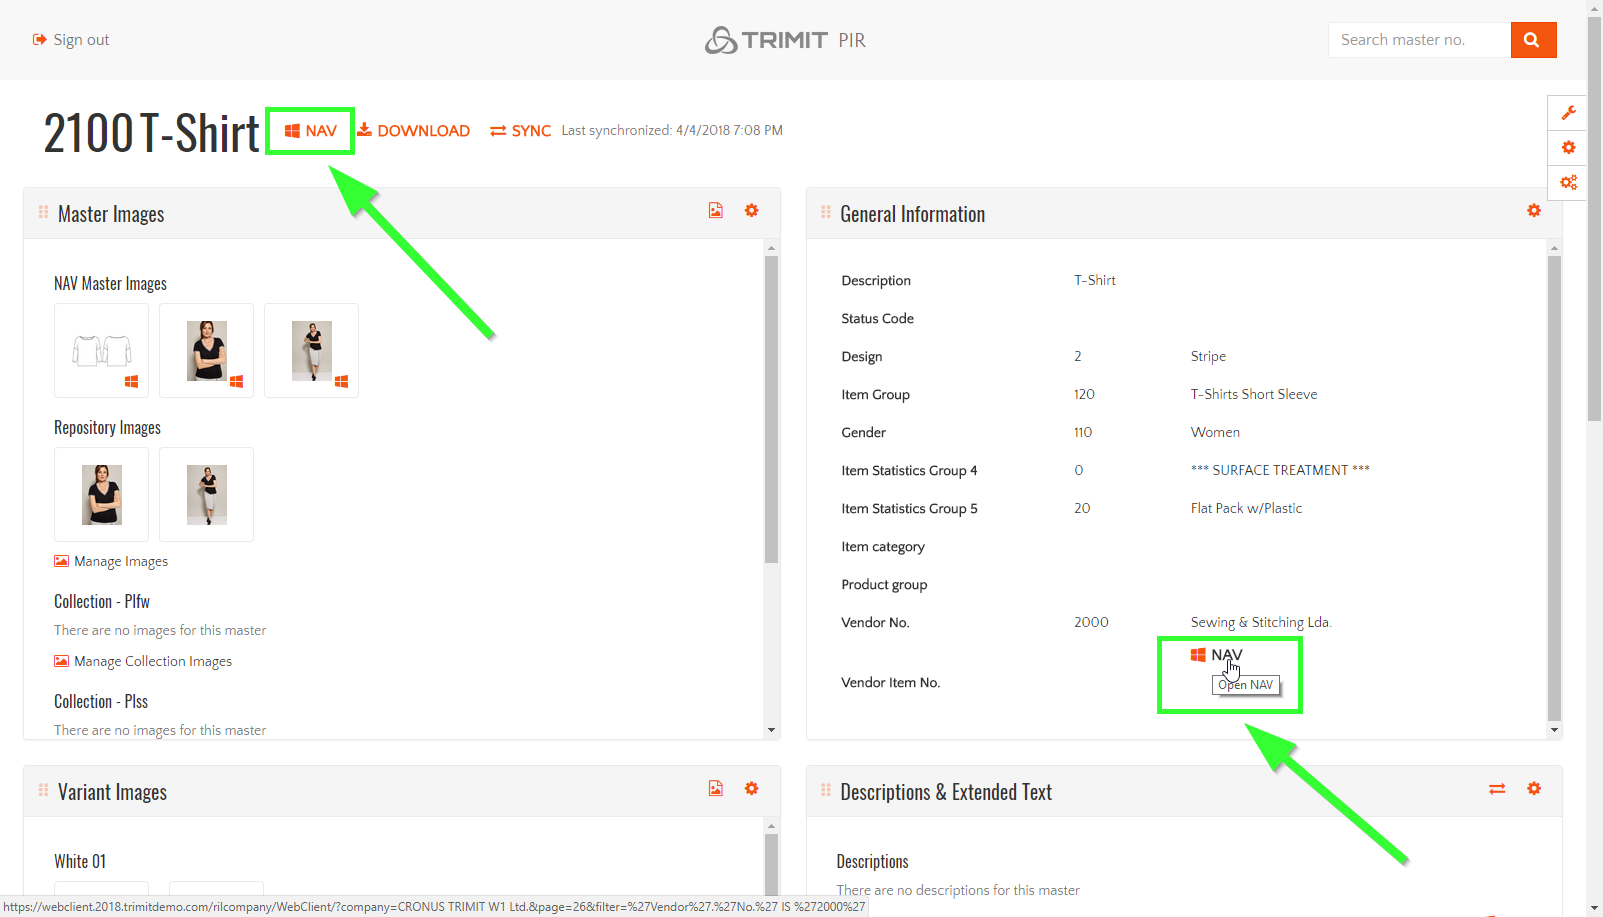Click the 'White 01' variant heading
Image resolution: width=1603 pixels, height=917 pixels.
(x=80, y=862)
